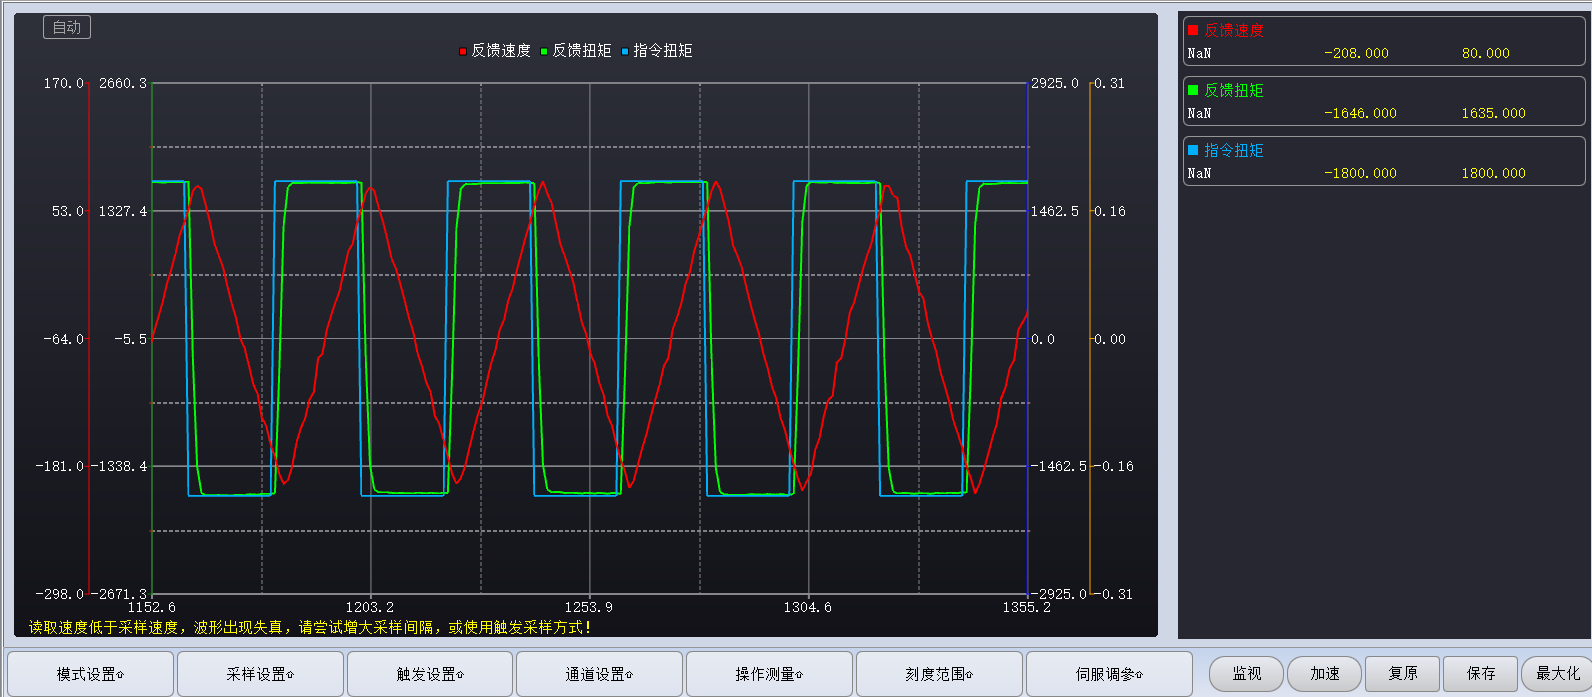This screenshot has height=697, width=1592.
Task: Click the 保存 save button
Action: point(1481,674)
